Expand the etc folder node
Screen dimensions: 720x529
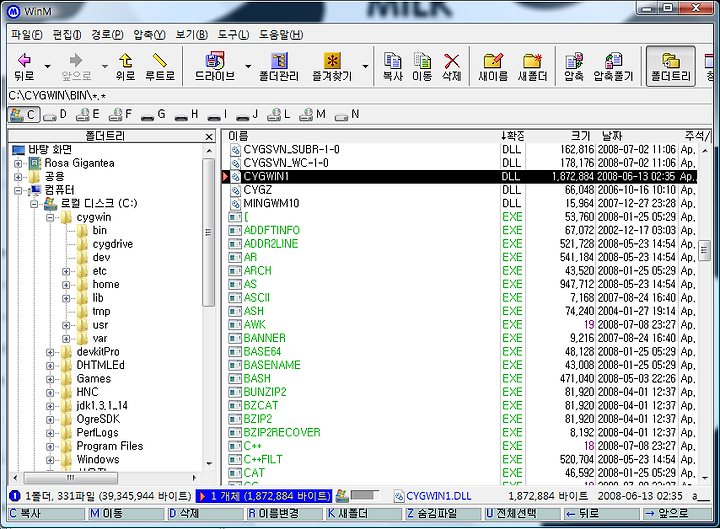tap(66, 271)
